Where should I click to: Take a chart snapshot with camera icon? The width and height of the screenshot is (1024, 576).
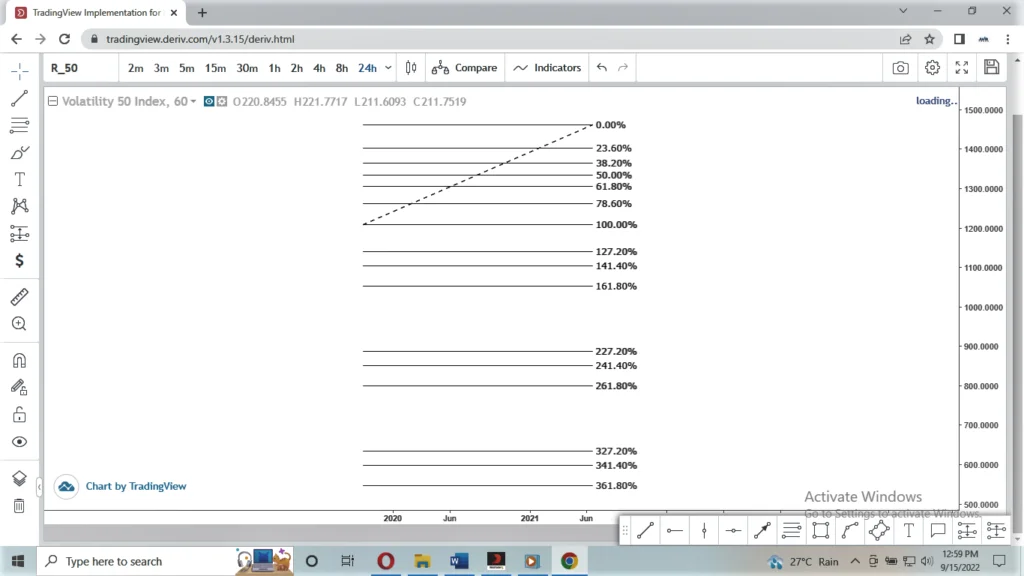(x=901, y=68)
